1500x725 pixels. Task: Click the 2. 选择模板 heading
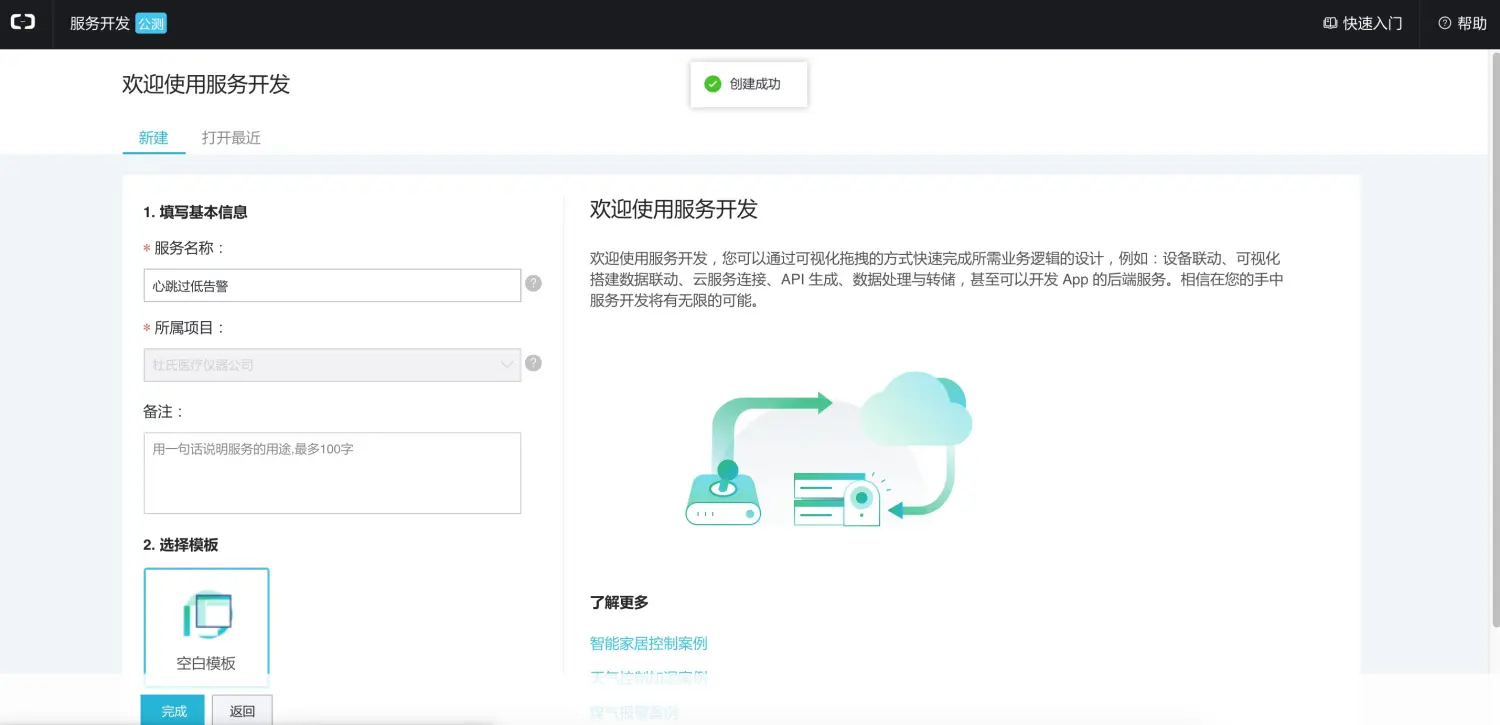tap(180, 545)
